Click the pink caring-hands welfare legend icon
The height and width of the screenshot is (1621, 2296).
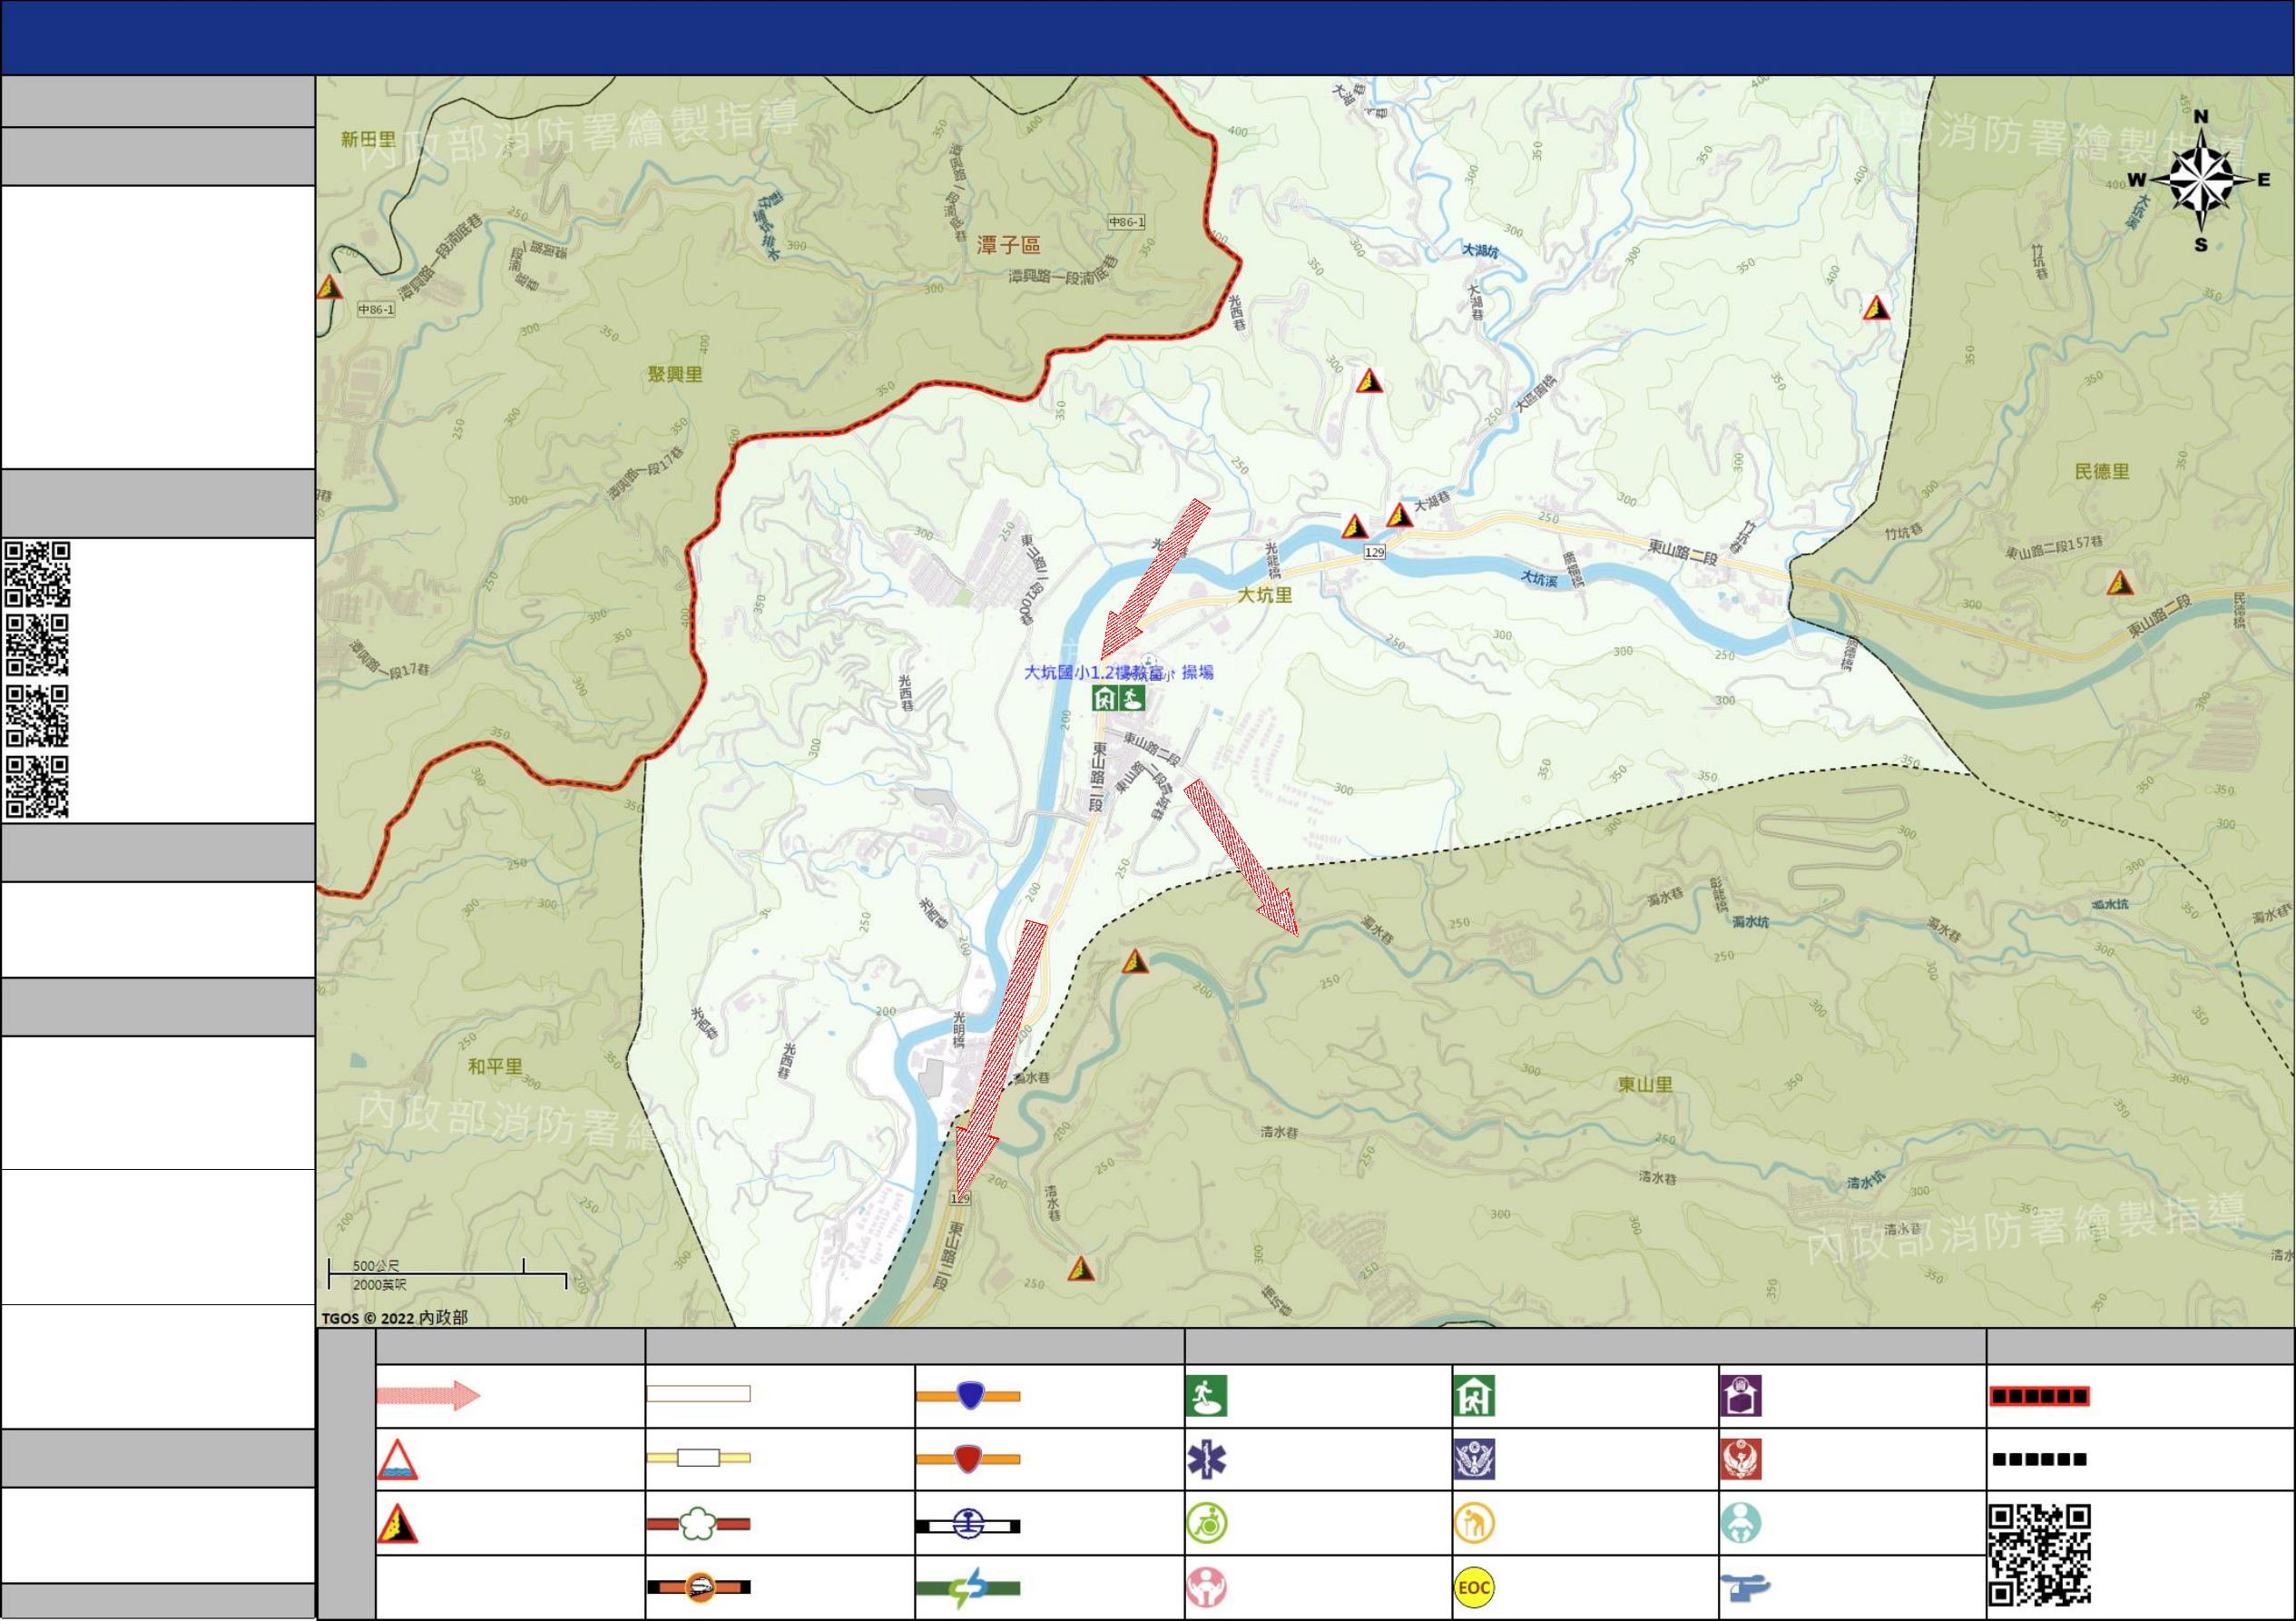tap(1206, 1588)
